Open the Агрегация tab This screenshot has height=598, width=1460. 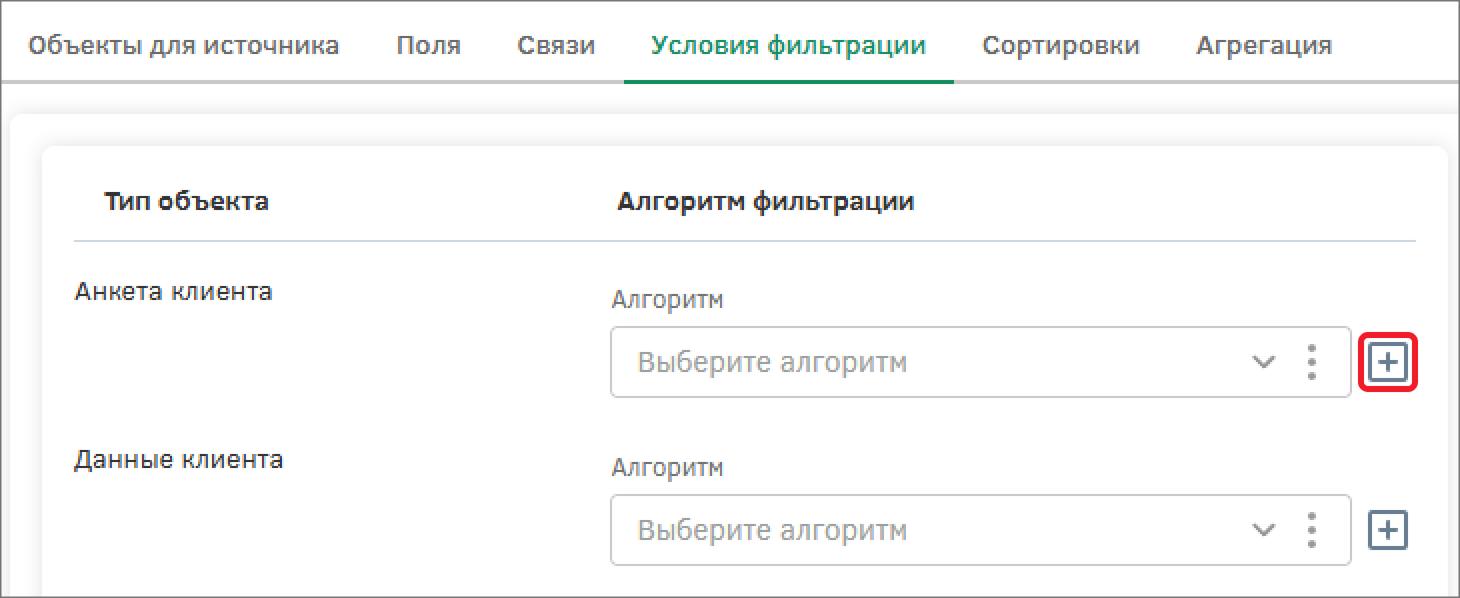(1263, 46)
